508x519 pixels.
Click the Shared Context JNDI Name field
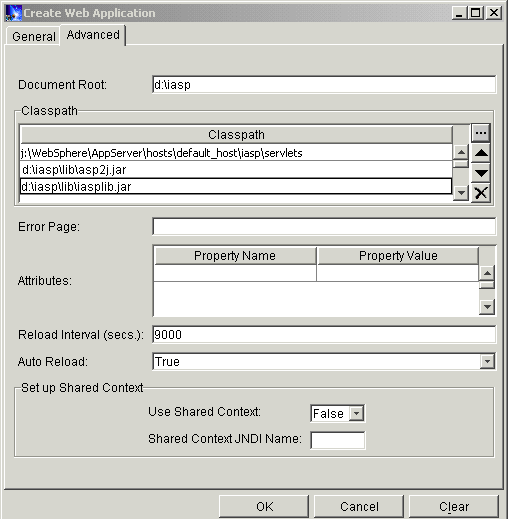point(338,440)
